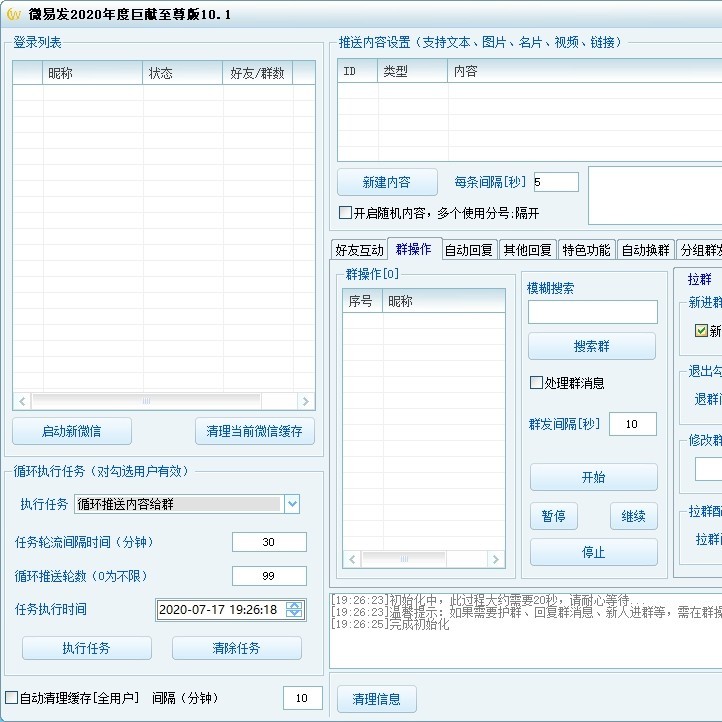
Task: Click the 清理信息 button
Action: pos(377,699)
